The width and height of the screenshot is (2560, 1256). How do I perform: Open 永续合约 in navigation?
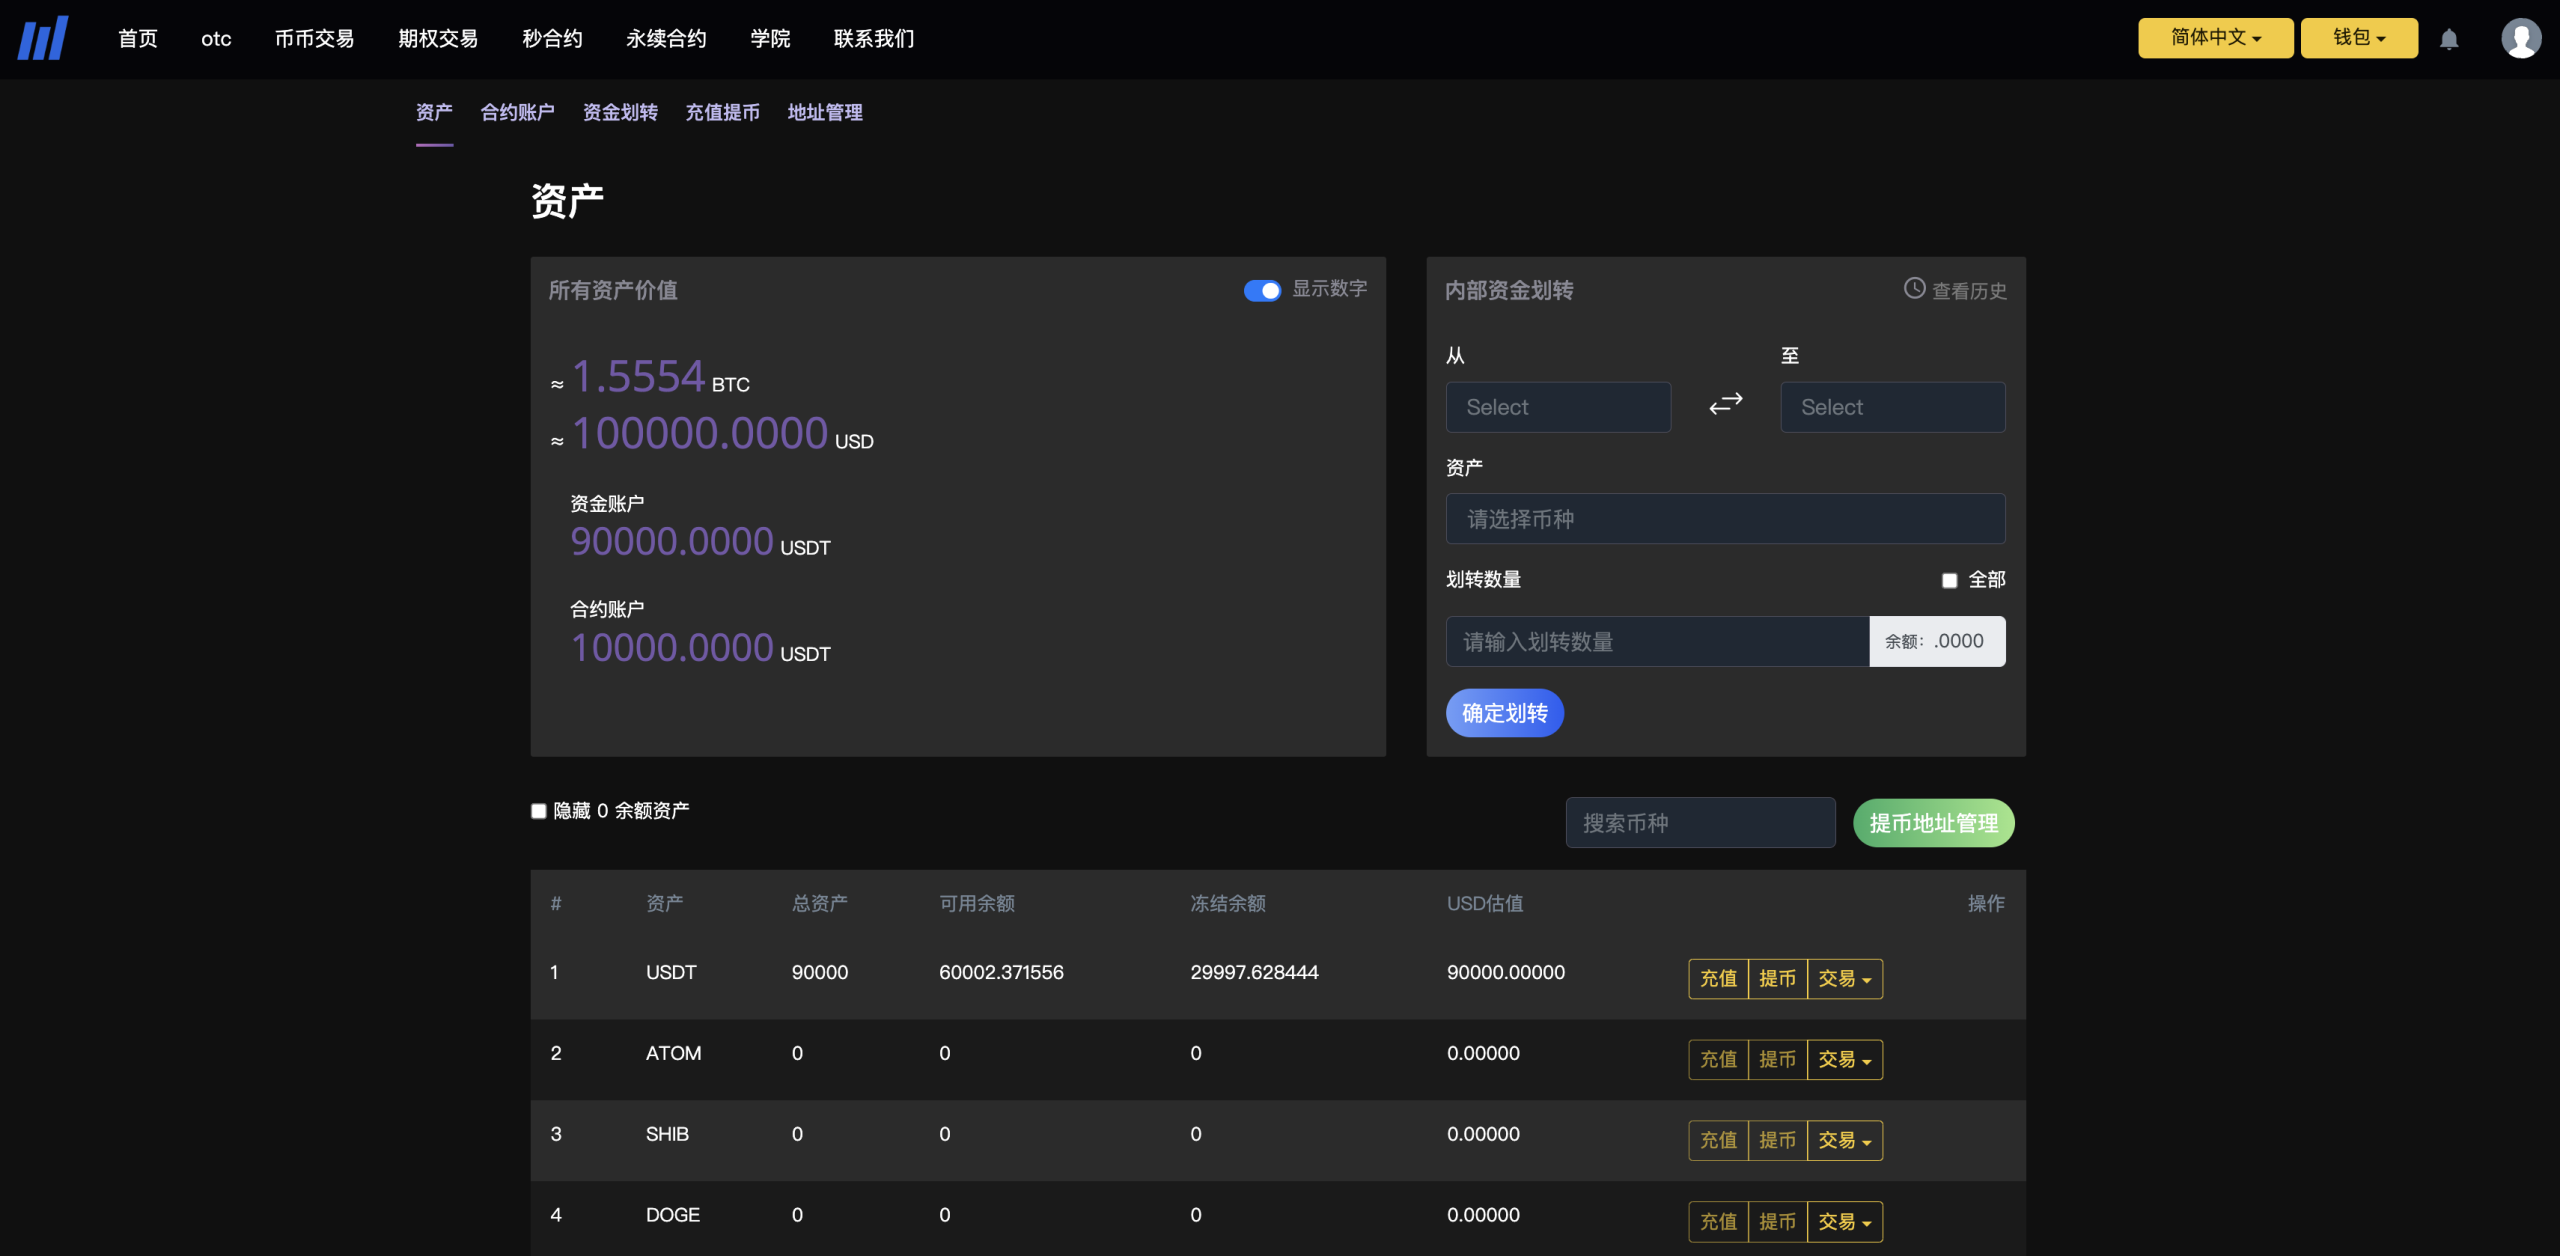coord(666,39)
